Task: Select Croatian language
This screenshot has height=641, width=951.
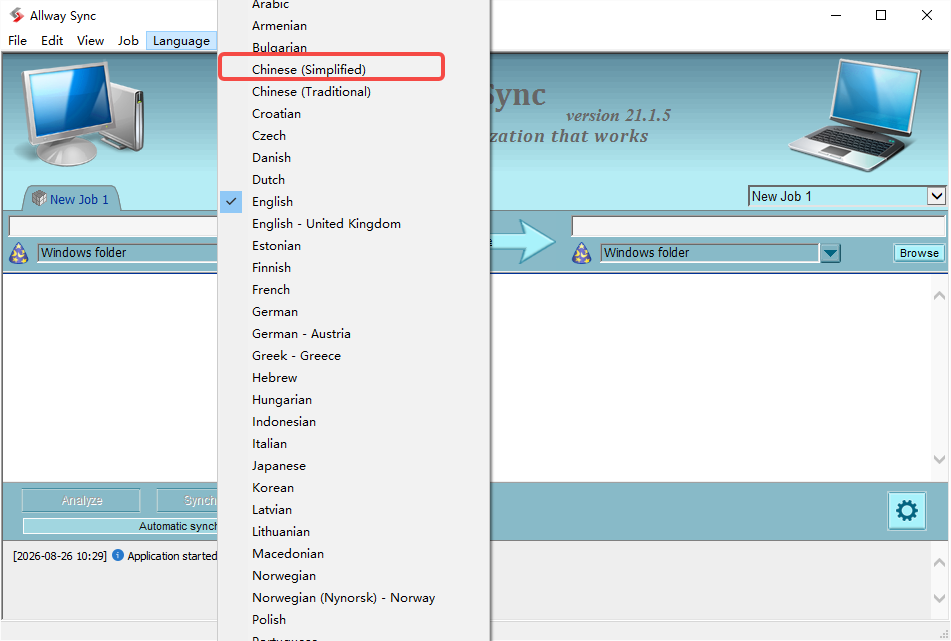Action: 354,113
